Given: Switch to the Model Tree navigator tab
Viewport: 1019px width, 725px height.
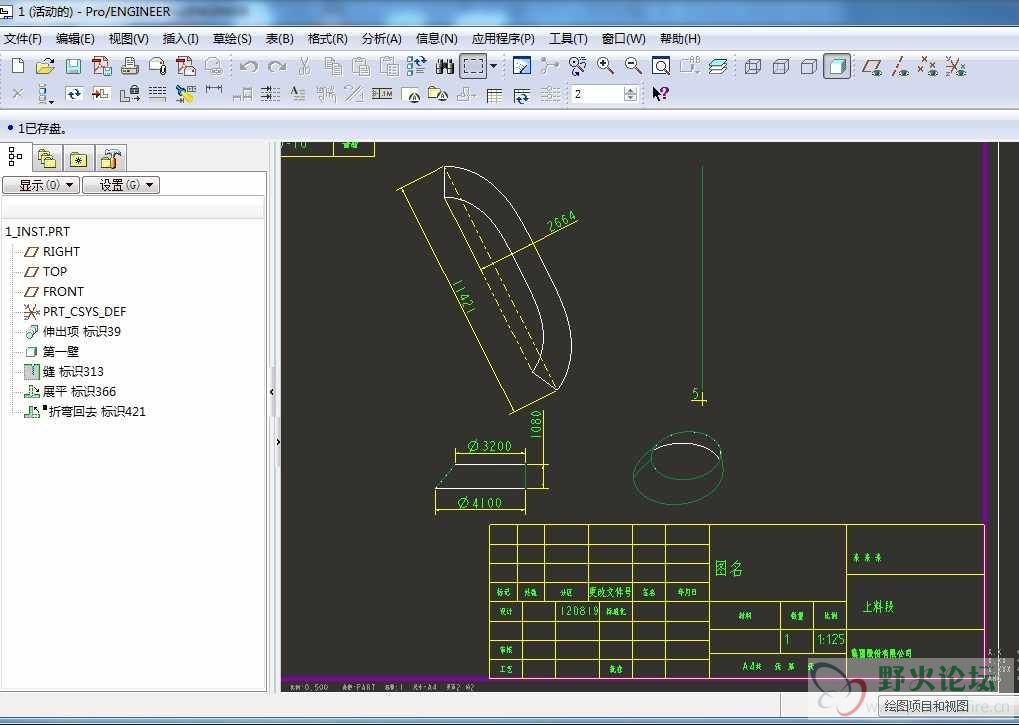Looking at the screenshot, I should pyautogui.click(x=16, y=157).
